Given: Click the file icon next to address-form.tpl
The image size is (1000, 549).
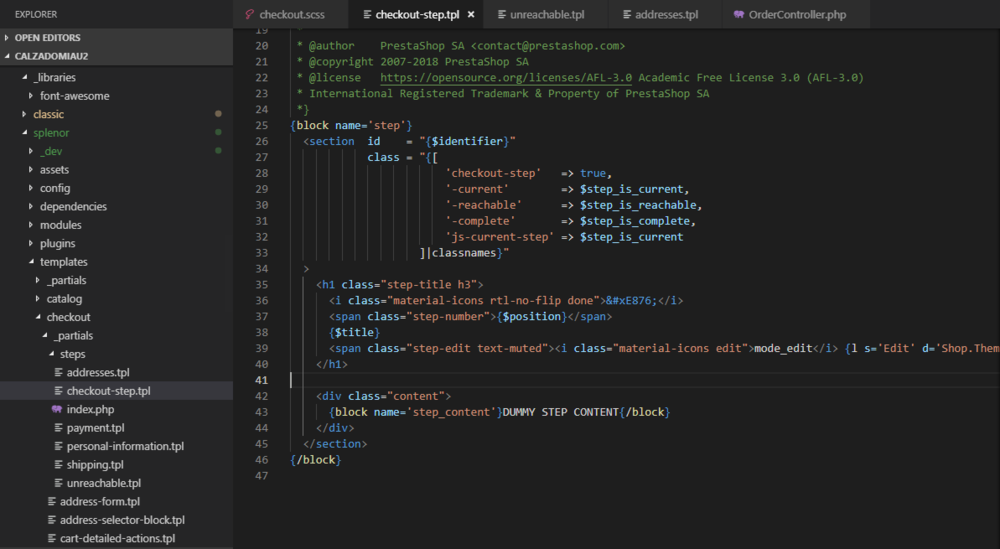Looking at the screenshot, I should pos(51,502).
